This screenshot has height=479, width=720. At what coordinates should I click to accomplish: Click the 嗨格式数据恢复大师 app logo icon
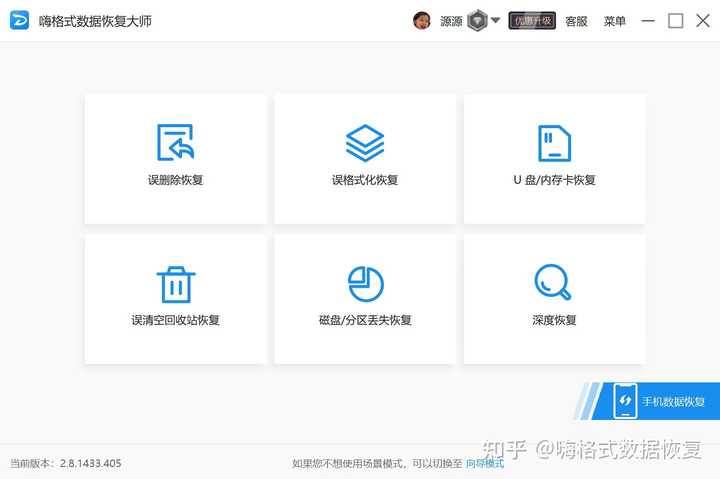(19, 21)
